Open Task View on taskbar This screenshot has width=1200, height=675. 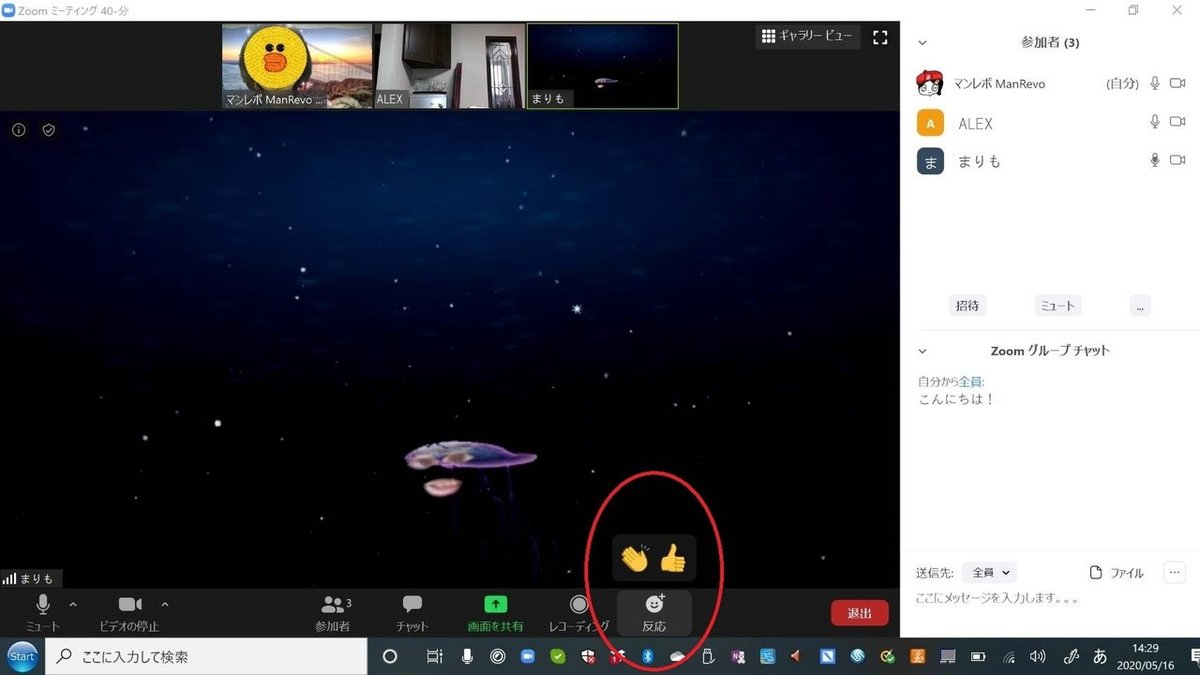tap(434, 657)
